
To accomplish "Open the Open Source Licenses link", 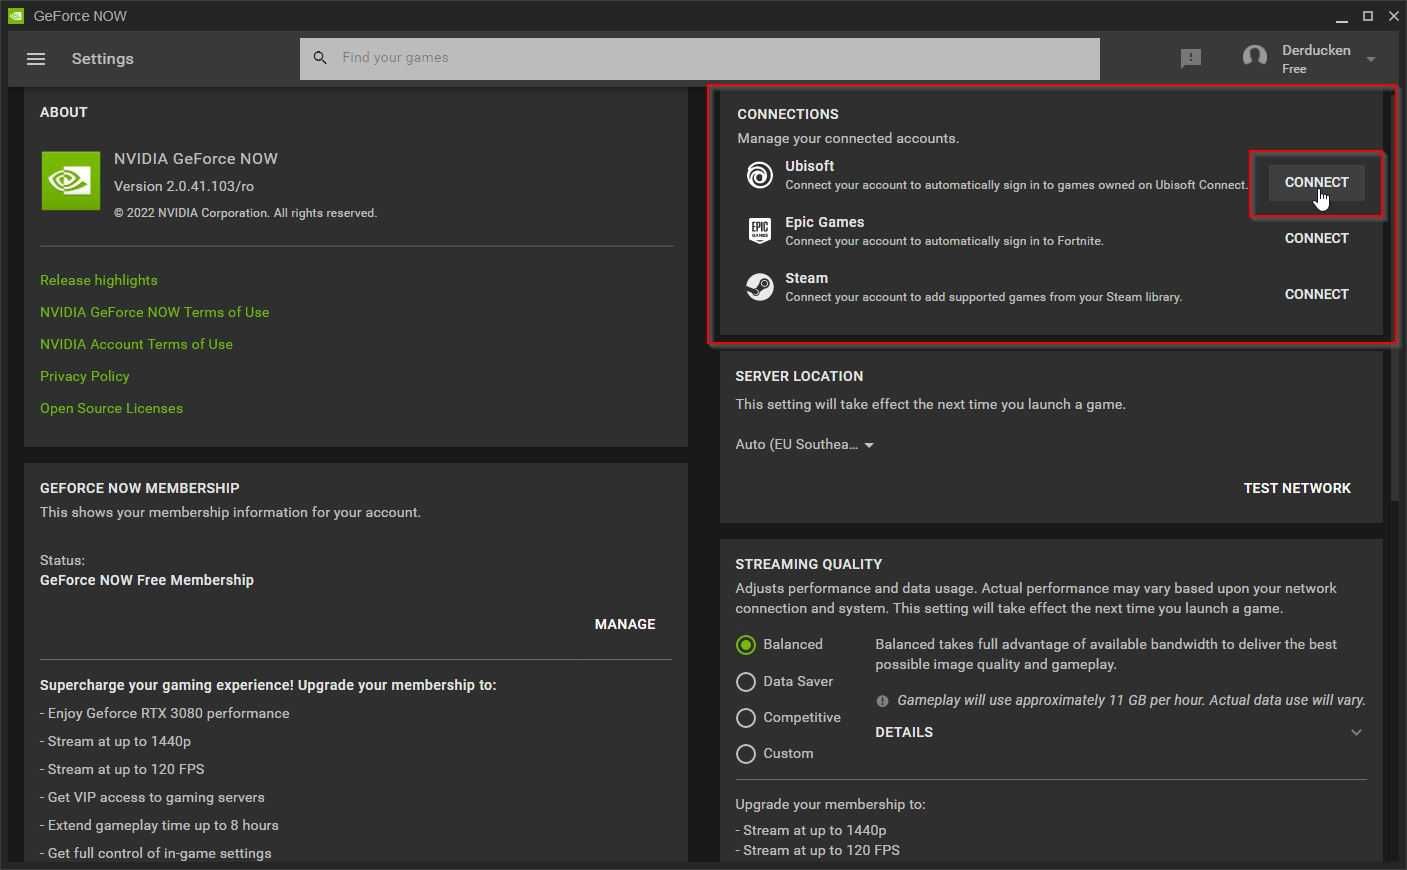I will 111,409.
